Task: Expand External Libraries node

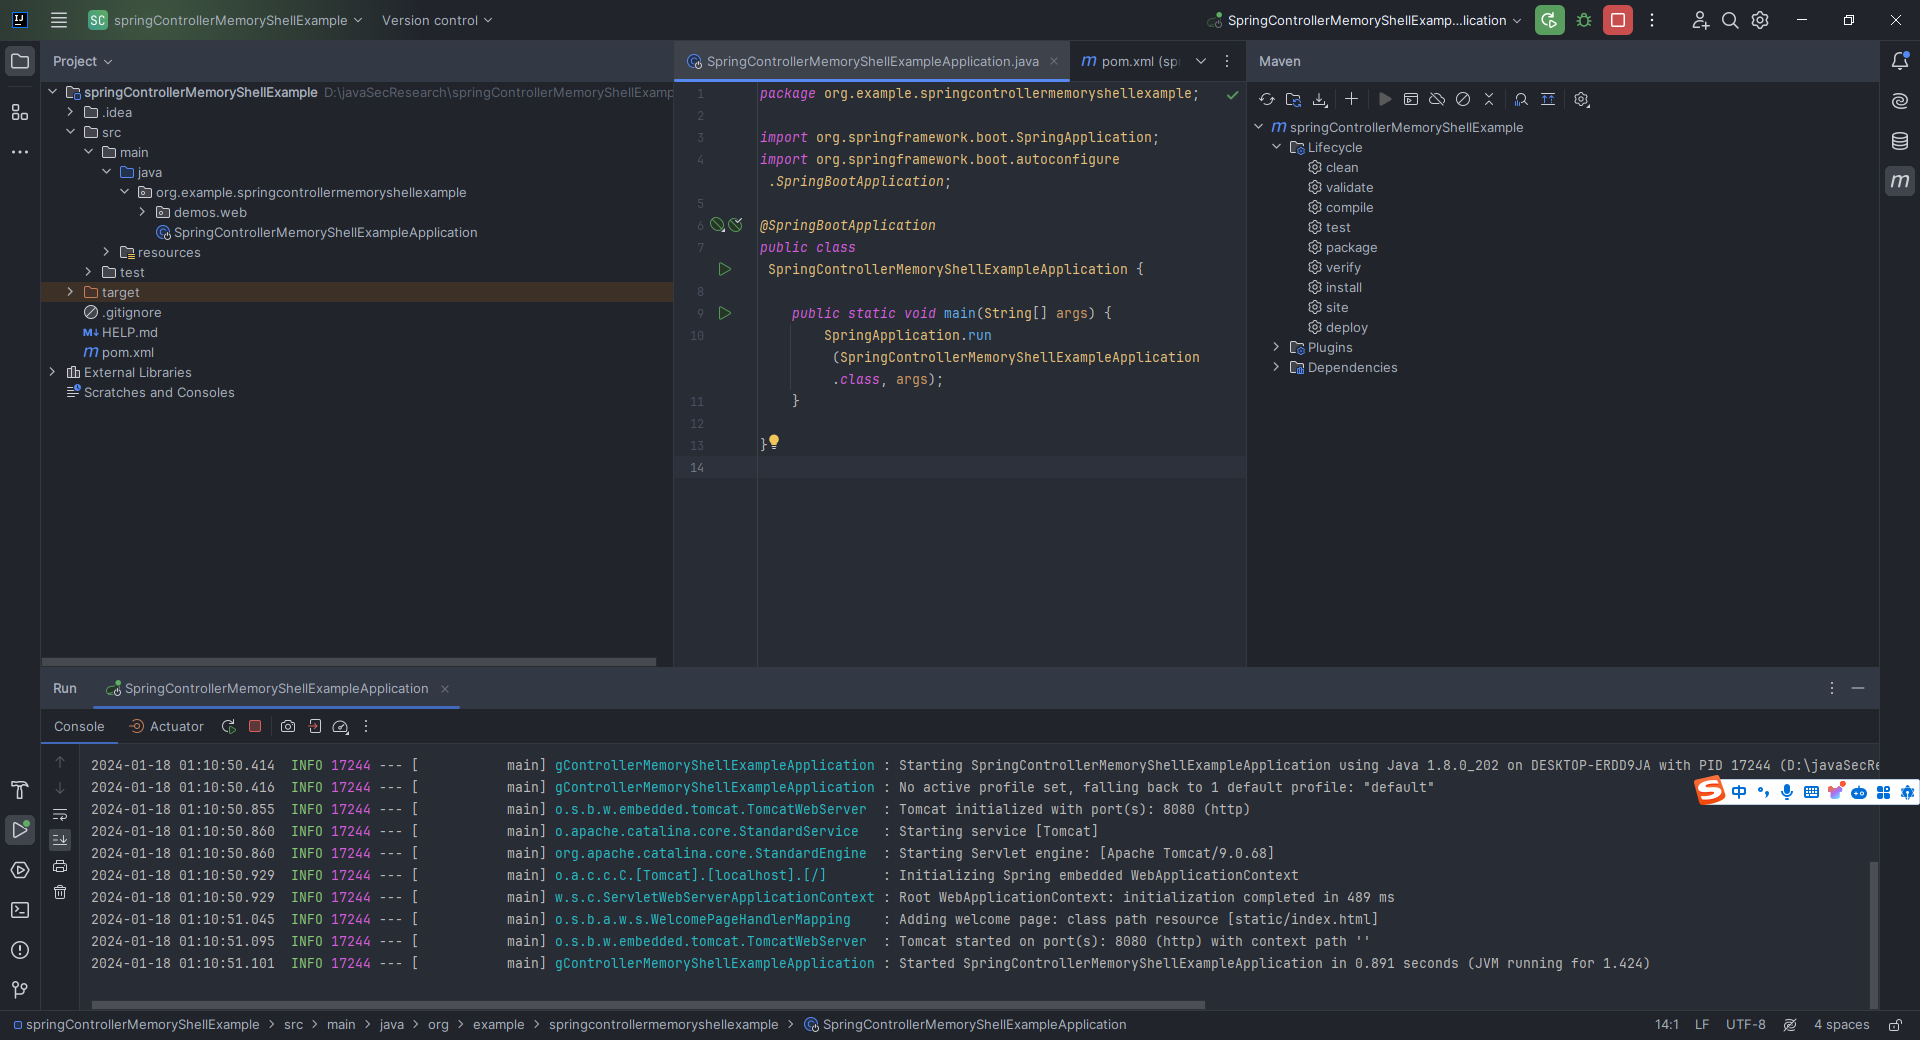Action: point(52,372)
